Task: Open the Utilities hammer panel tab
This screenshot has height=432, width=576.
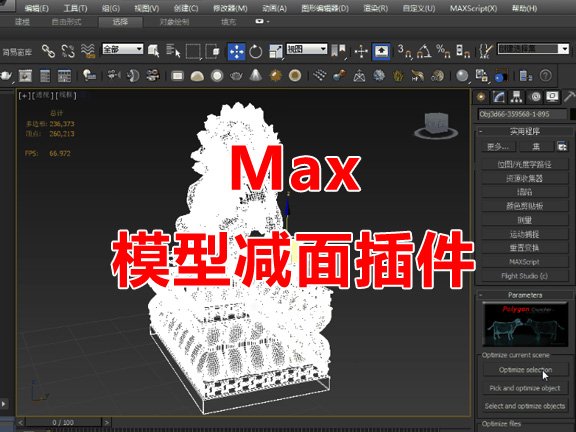Action: (570, 97)
